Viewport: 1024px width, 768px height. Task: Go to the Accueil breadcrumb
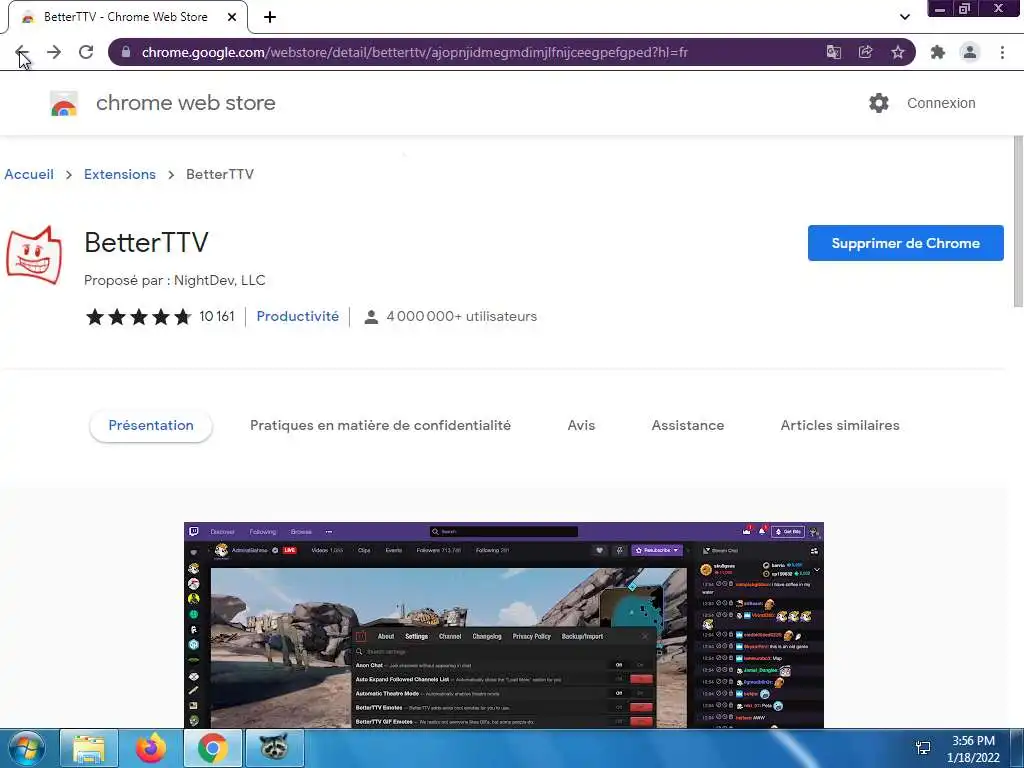[x=29, y=174]
